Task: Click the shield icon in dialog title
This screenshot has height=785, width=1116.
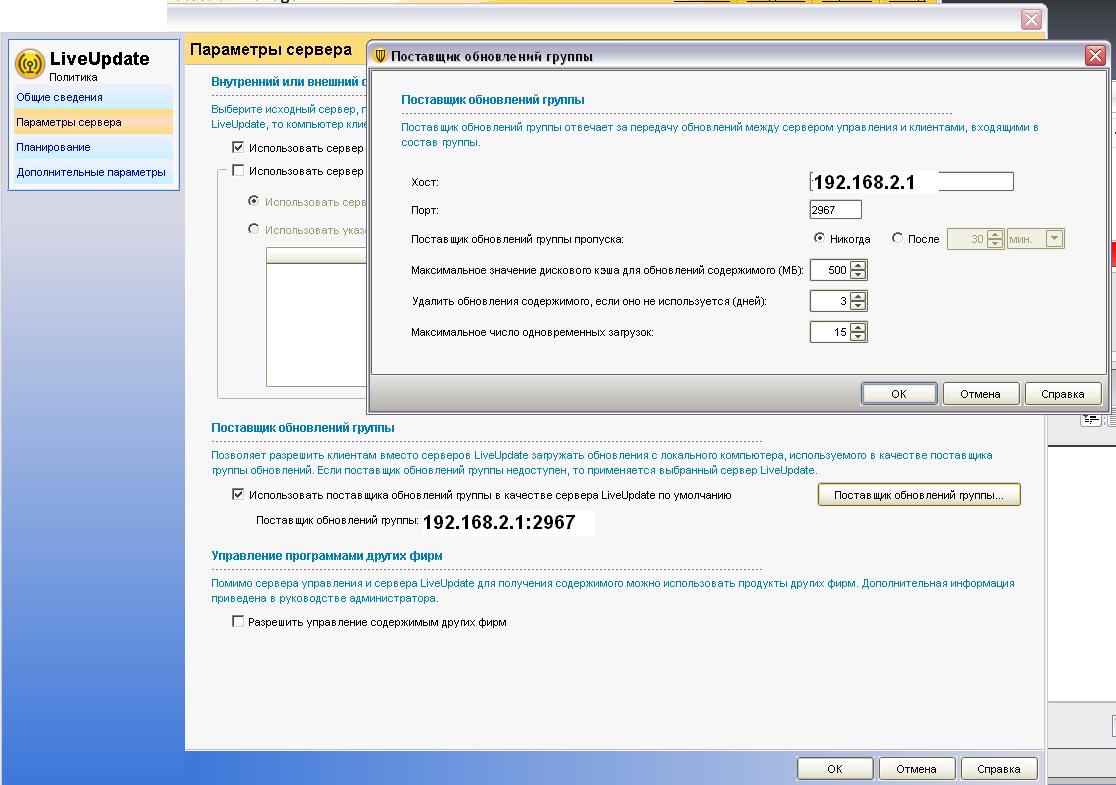Action: [380, 56]
